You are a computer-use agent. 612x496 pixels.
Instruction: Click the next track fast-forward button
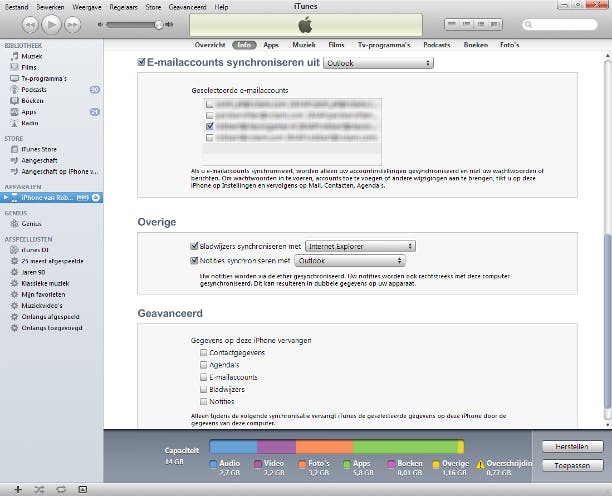tap(72, 25)
